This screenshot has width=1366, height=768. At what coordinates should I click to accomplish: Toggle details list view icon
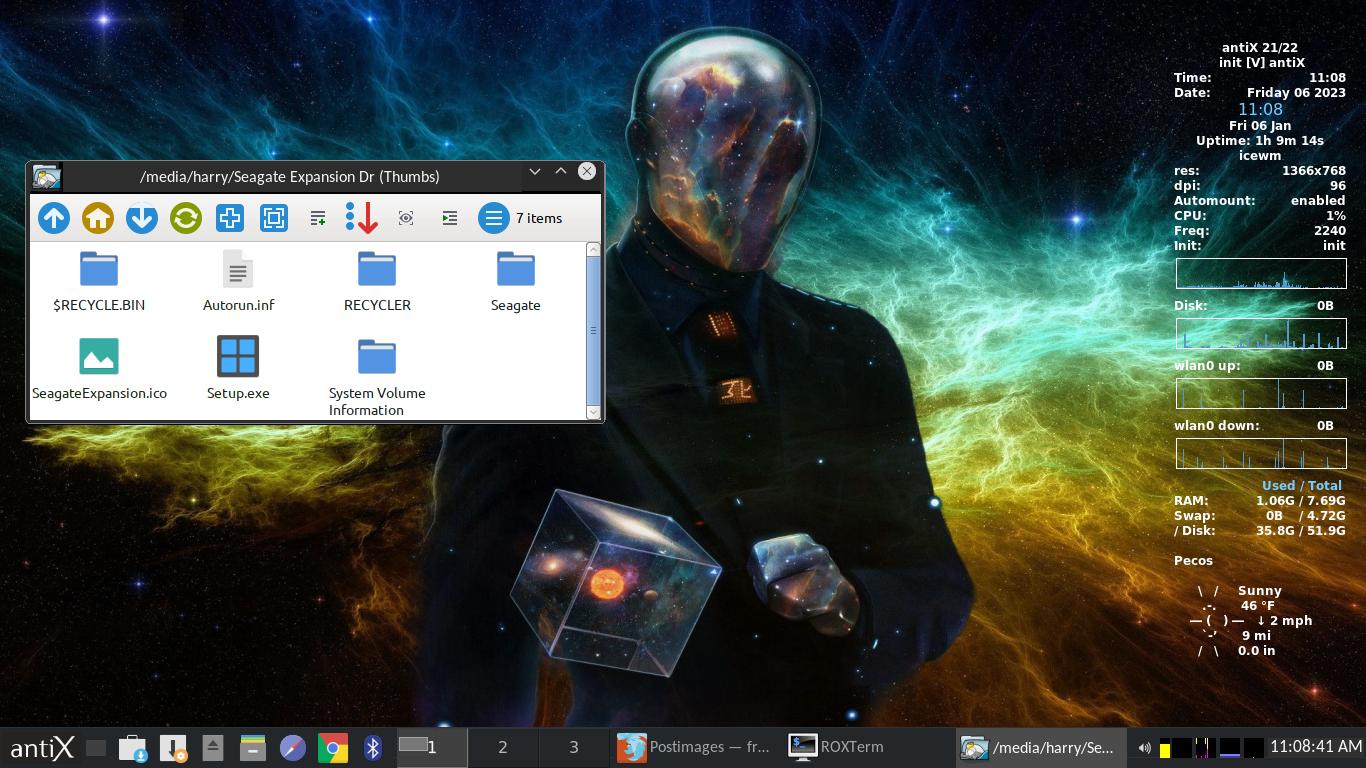(318, 218)
